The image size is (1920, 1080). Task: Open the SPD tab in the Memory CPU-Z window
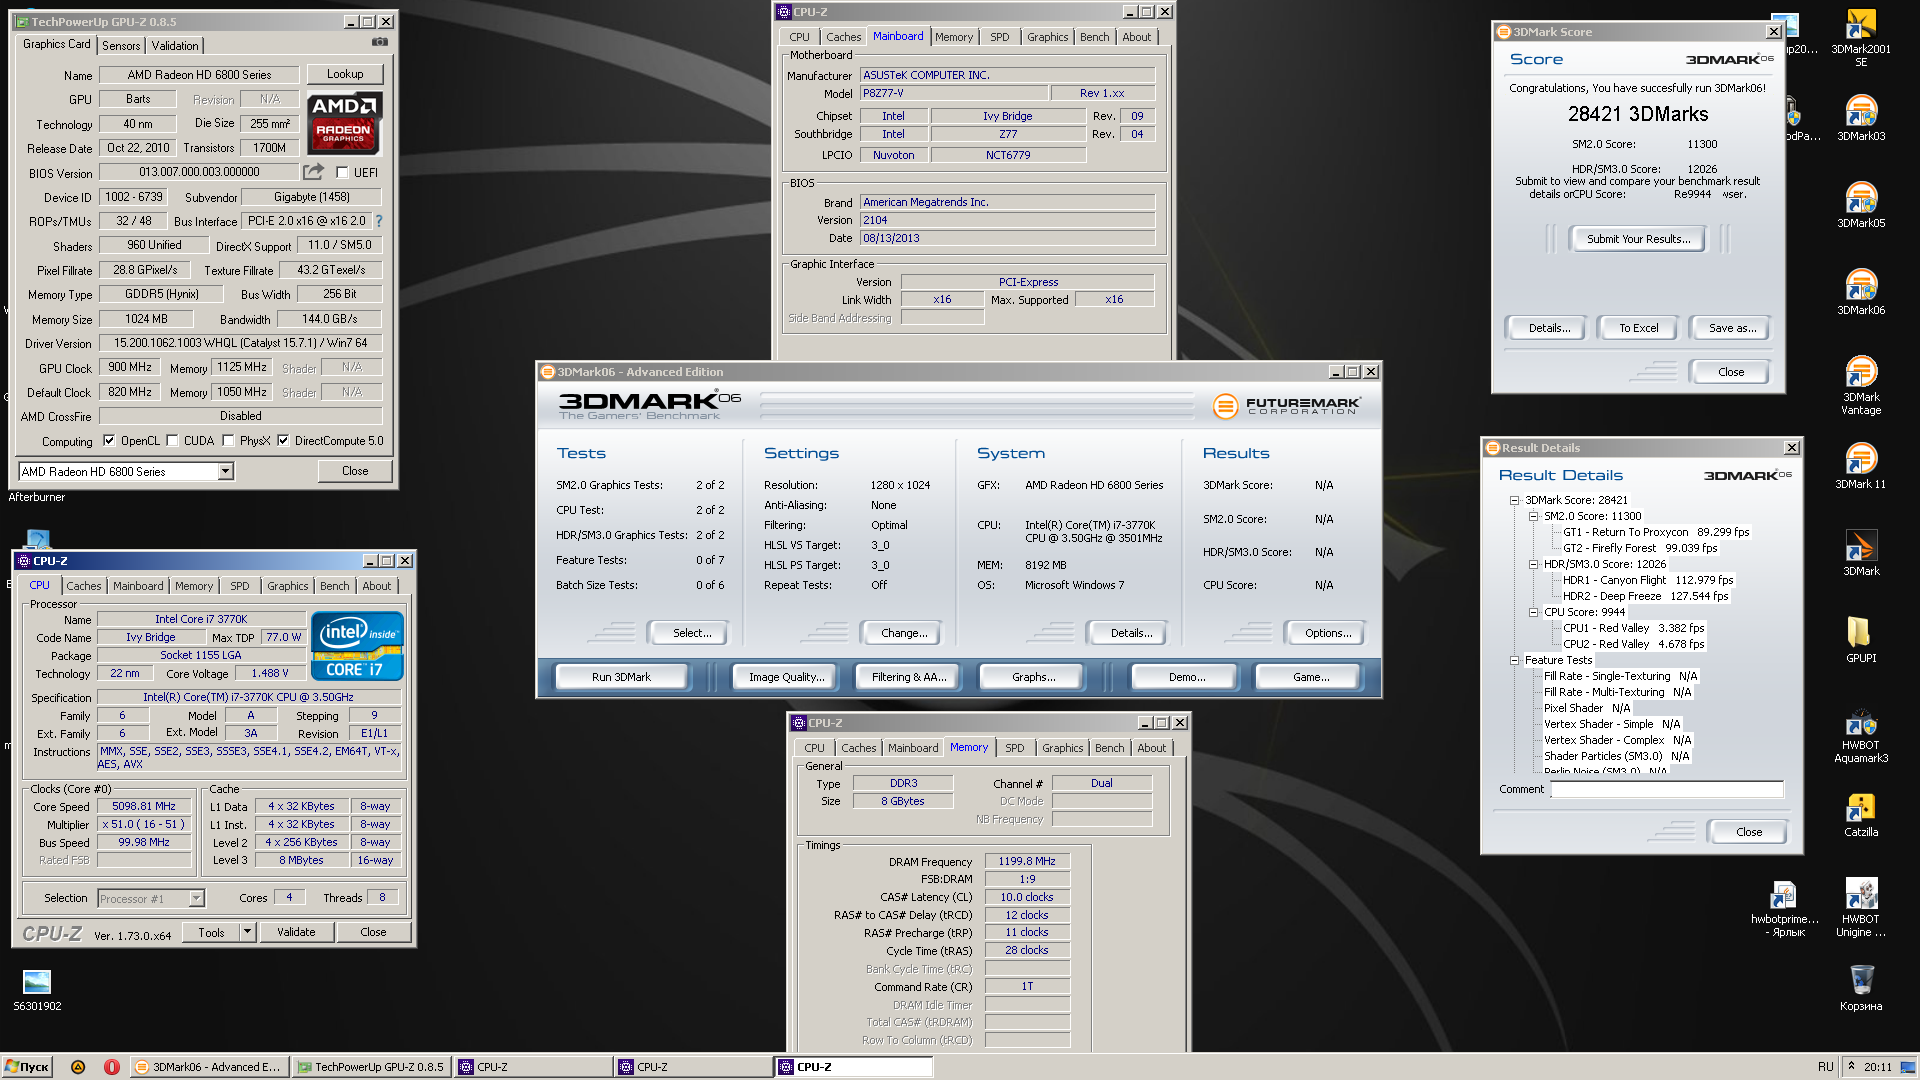click(1014, 748)
